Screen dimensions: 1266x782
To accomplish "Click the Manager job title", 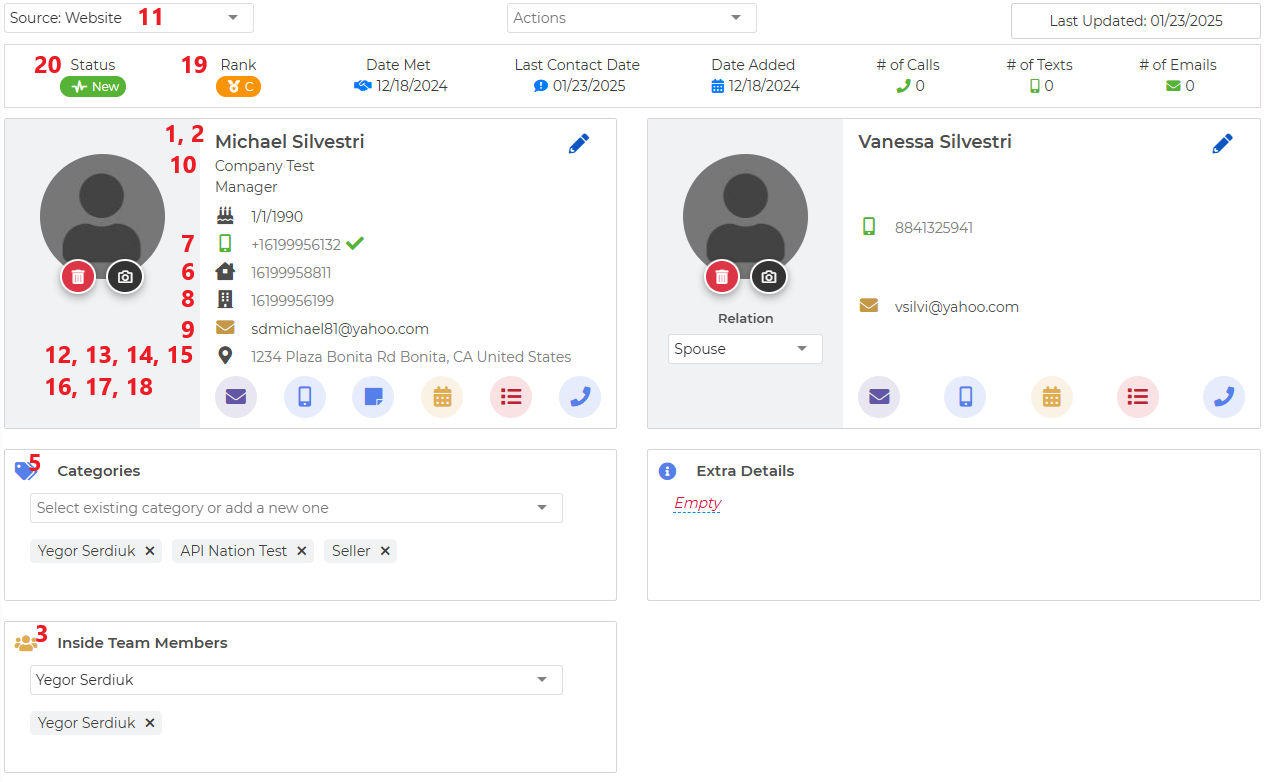I will pos(246,187).
